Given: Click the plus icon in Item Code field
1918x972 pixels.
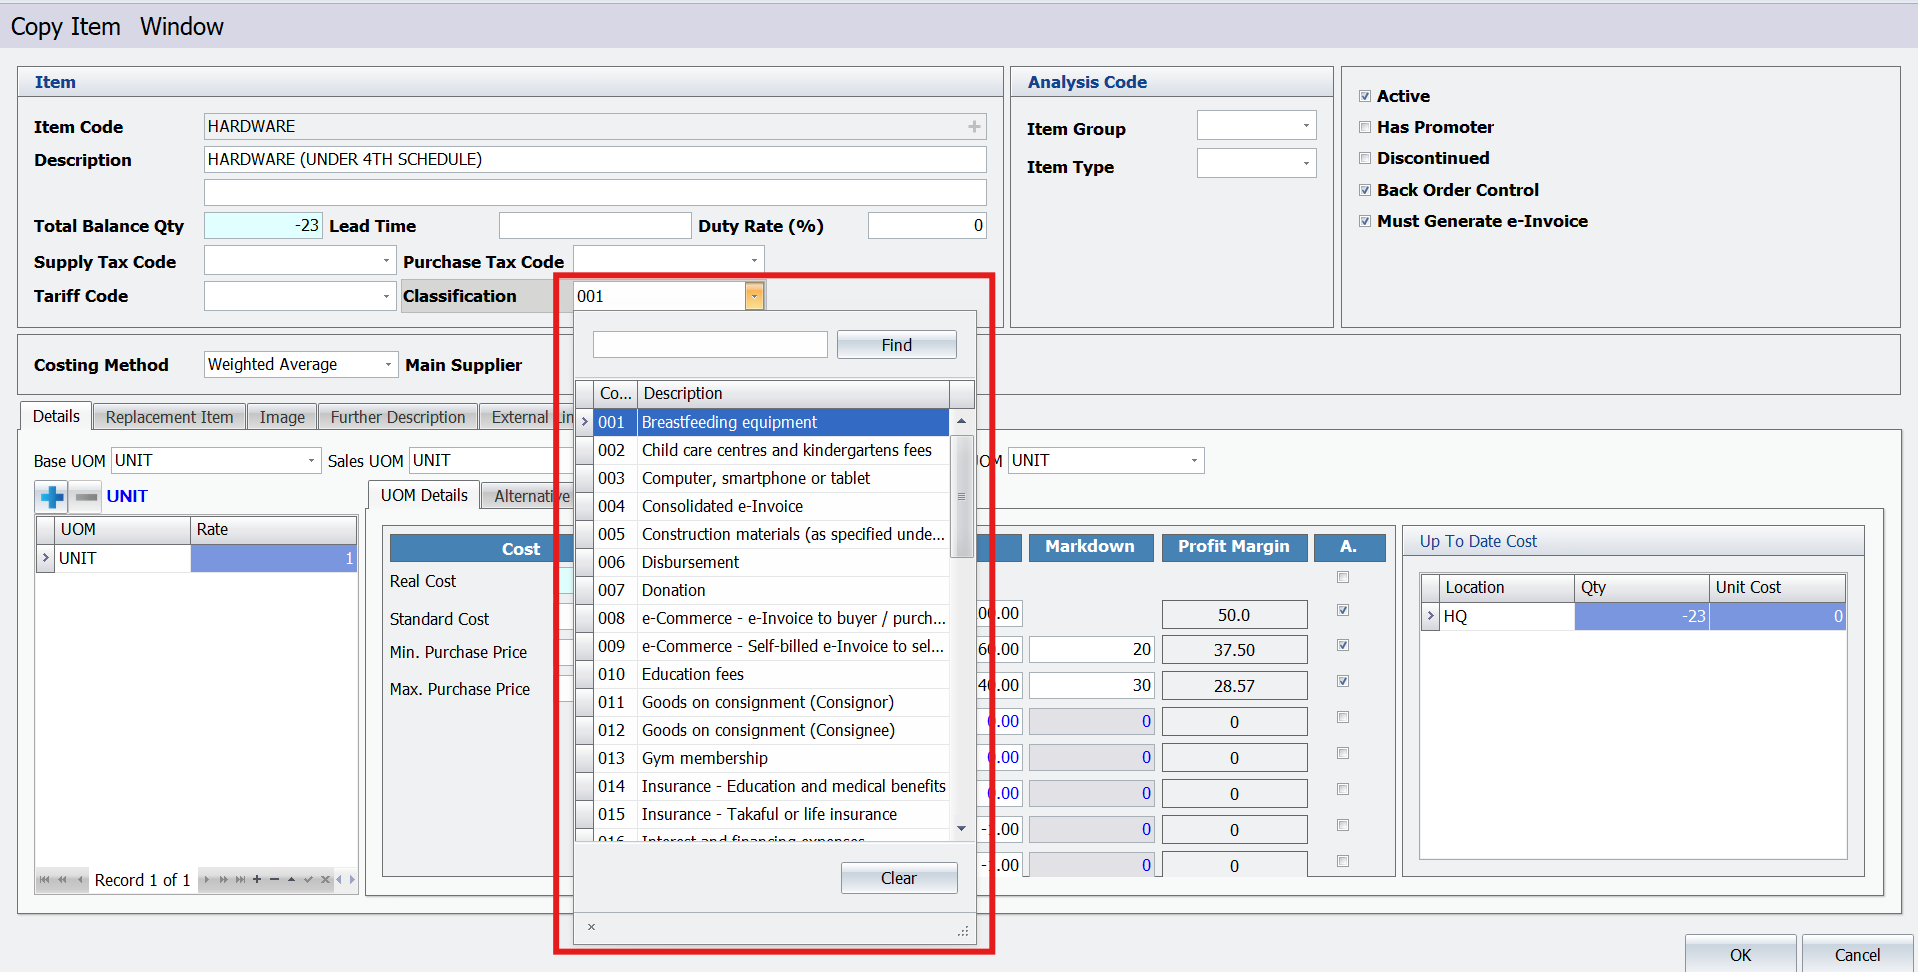Looking at the screenshot, I should [973, 127].
